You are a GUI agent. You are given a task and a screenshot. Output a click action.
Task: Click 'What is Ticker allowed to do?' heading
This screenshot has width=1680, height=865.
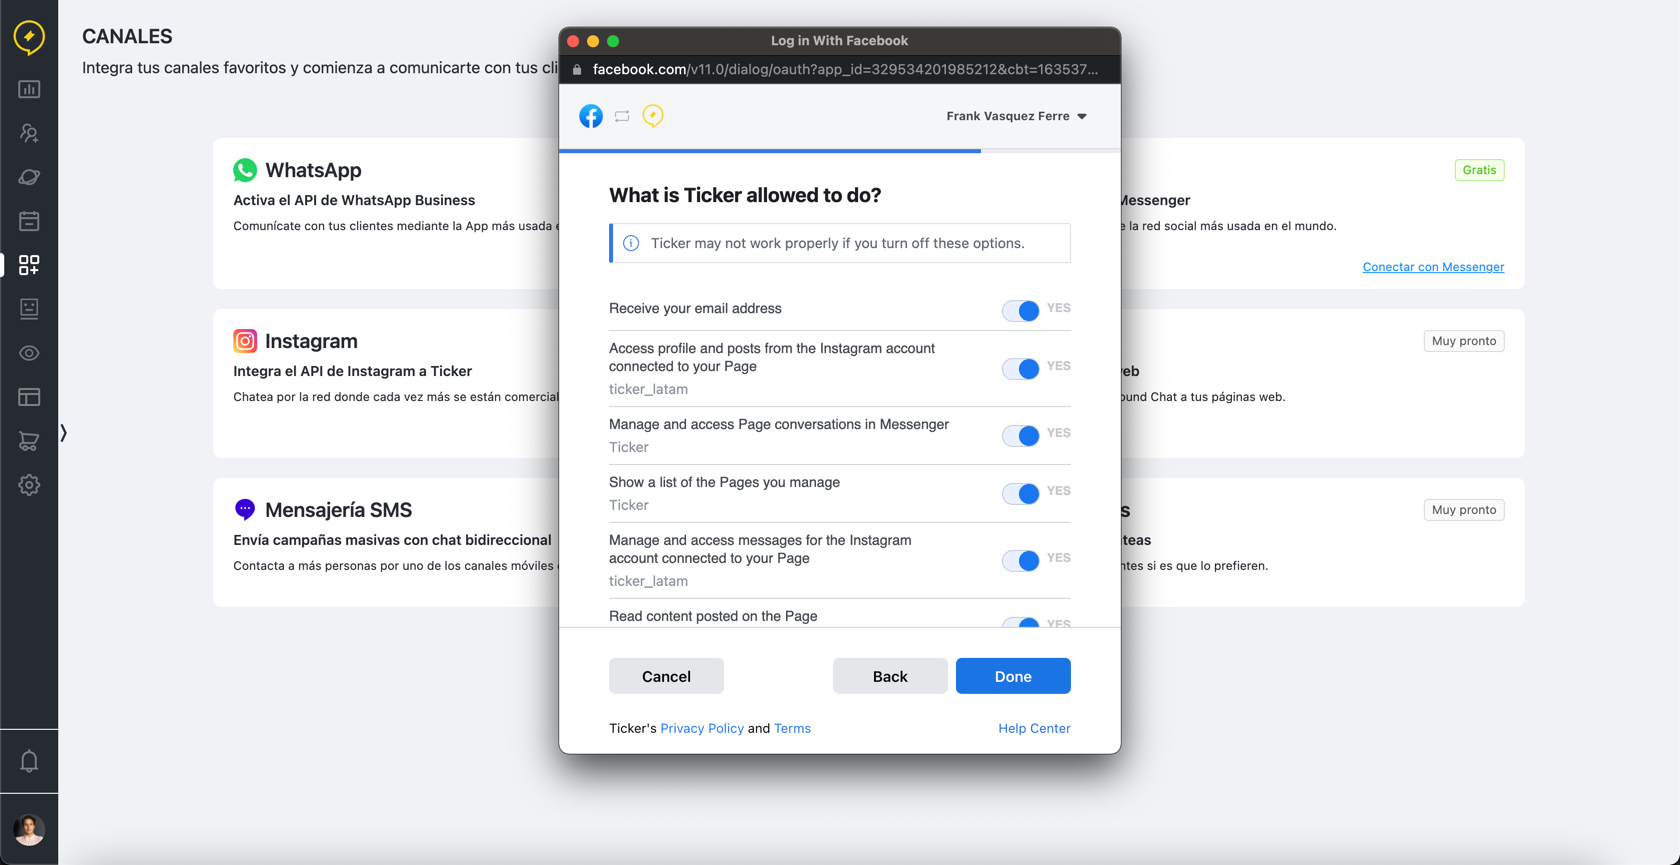click(745, 195)
